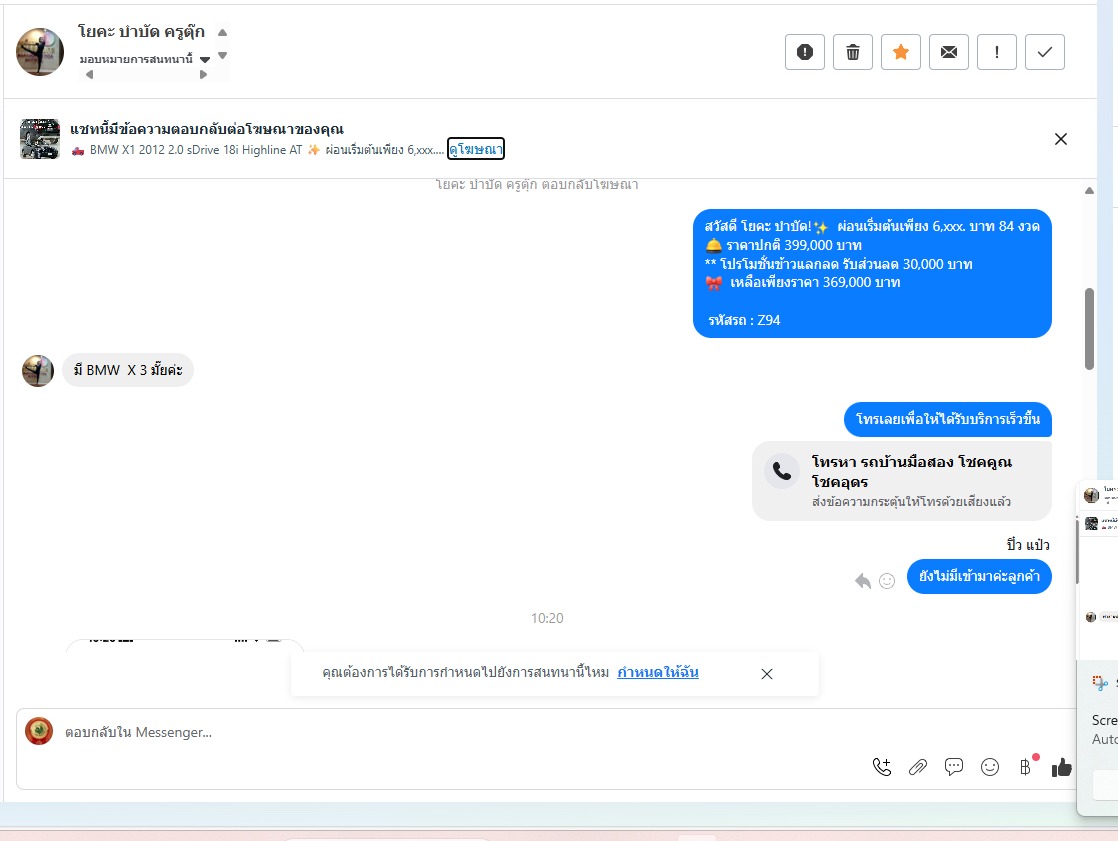1118x841 pixels.
Task: Toggle the orange star follow-up icon
Action: (x=901, y=52)
